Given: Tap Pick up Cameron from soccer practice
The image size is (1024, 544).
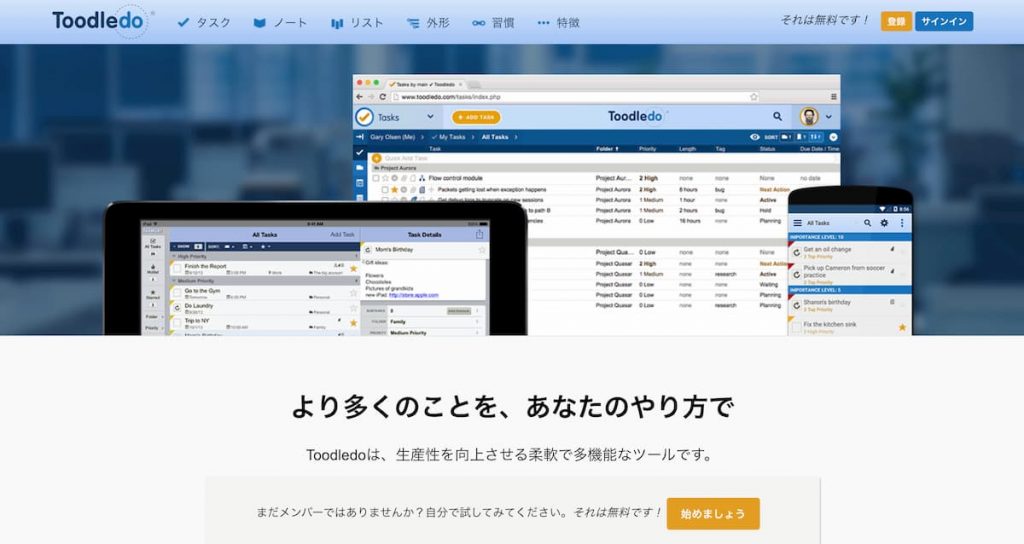Looking at the screenshot, I should pyautogui.click(x=844, y=272).
